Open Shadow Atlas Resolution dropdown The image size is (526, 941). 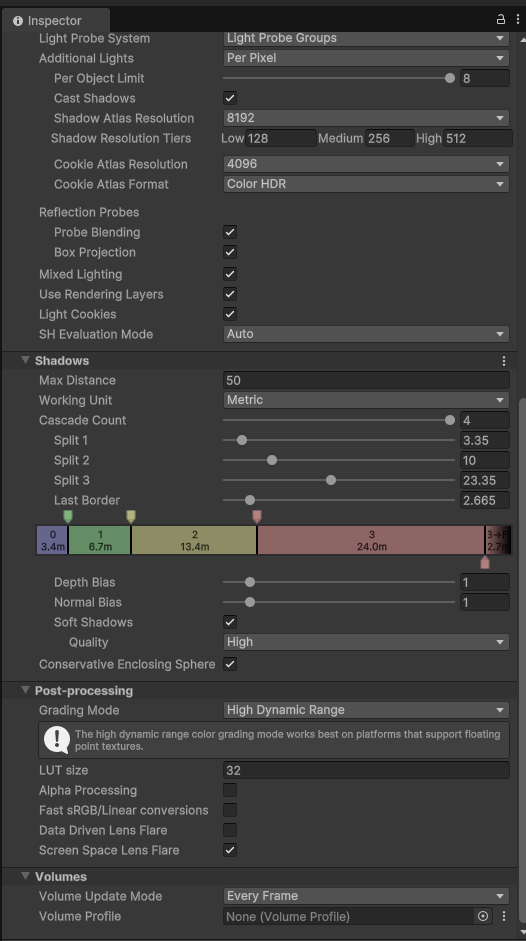366,118
